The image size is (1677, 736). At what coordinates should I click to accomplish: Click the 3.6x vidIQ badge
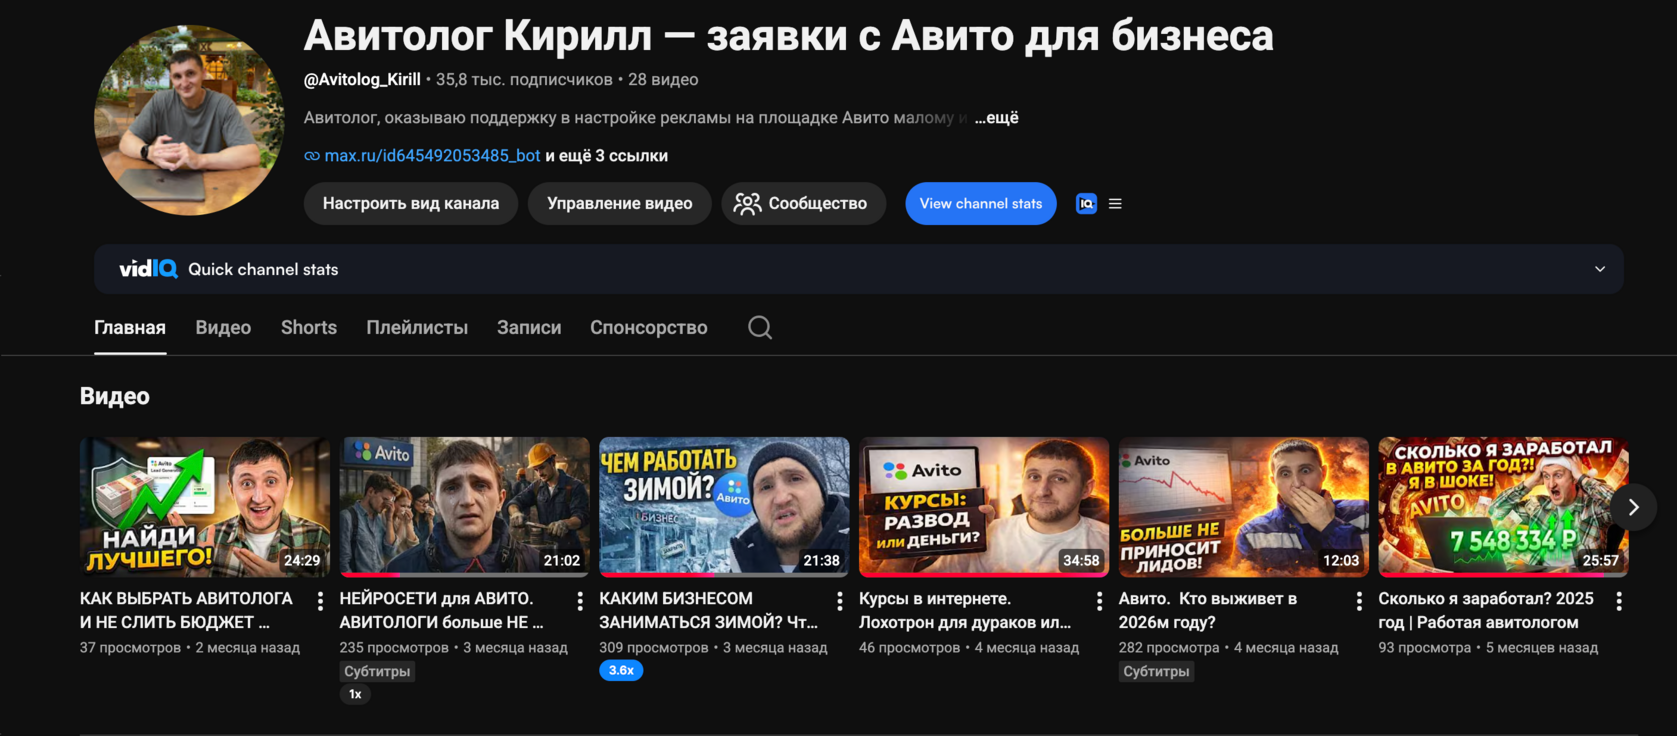coord(621,671)
